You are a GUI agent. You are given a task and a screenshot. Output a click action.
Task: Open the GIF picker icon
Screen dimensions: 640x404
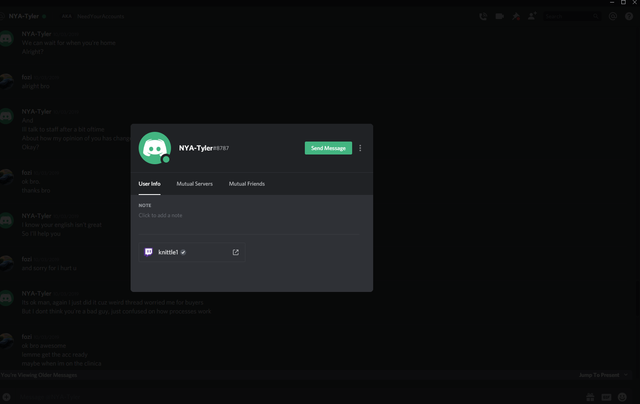coord(606,397)
